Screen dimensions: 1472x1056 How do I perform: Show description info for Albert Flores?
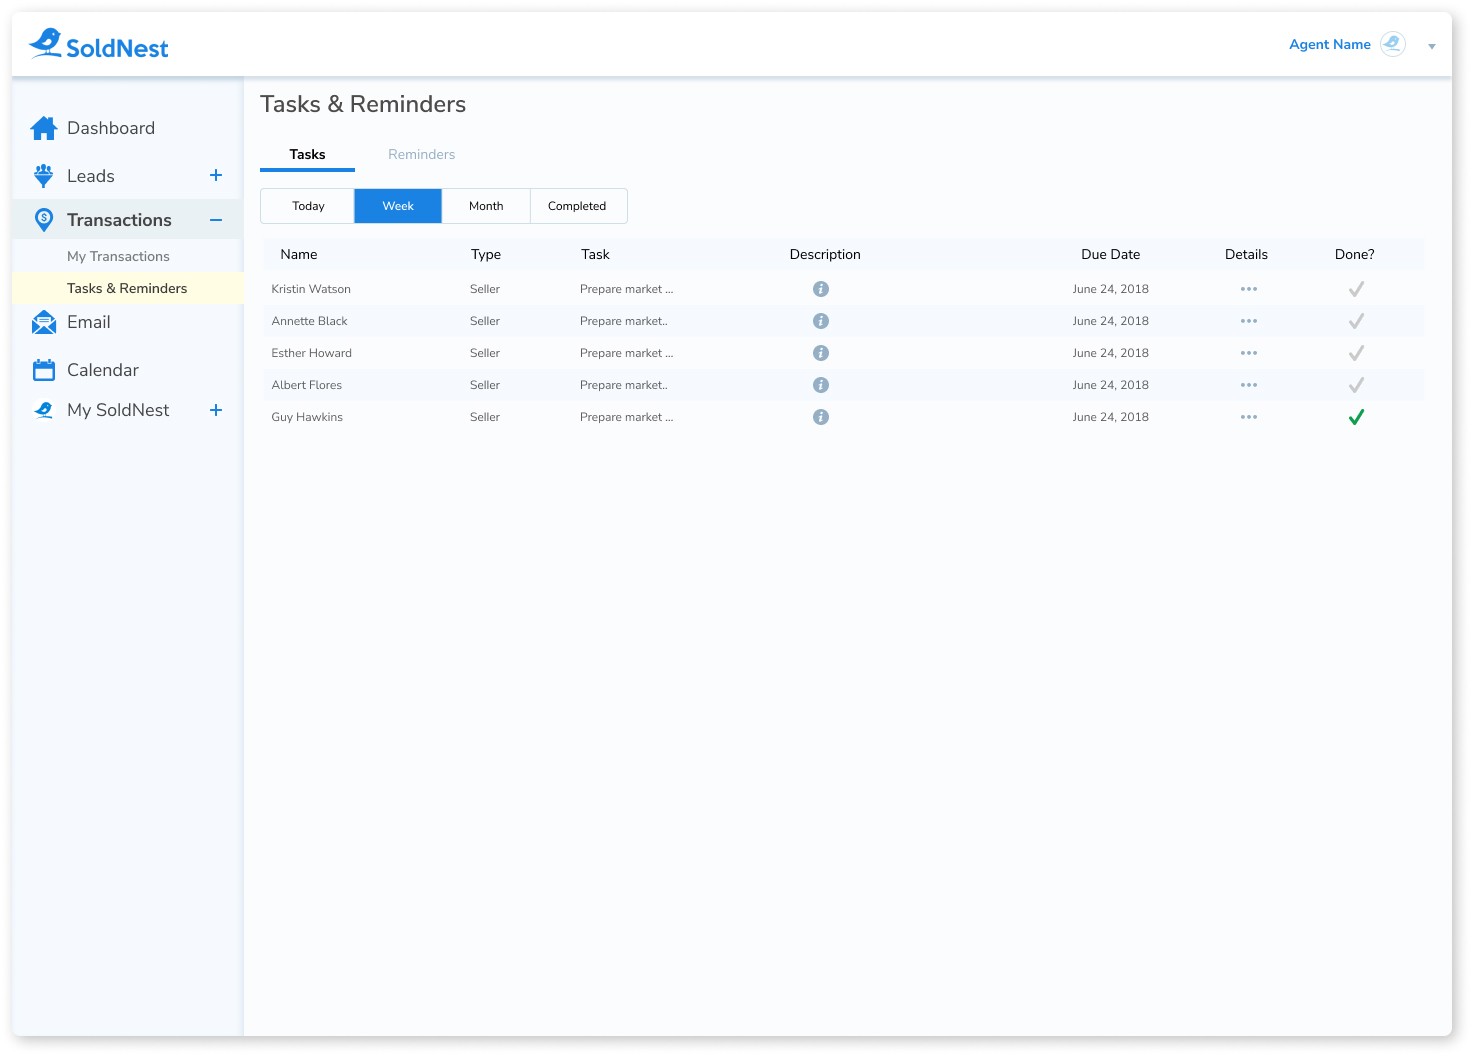pyautogui.click(x=821, y=385)
